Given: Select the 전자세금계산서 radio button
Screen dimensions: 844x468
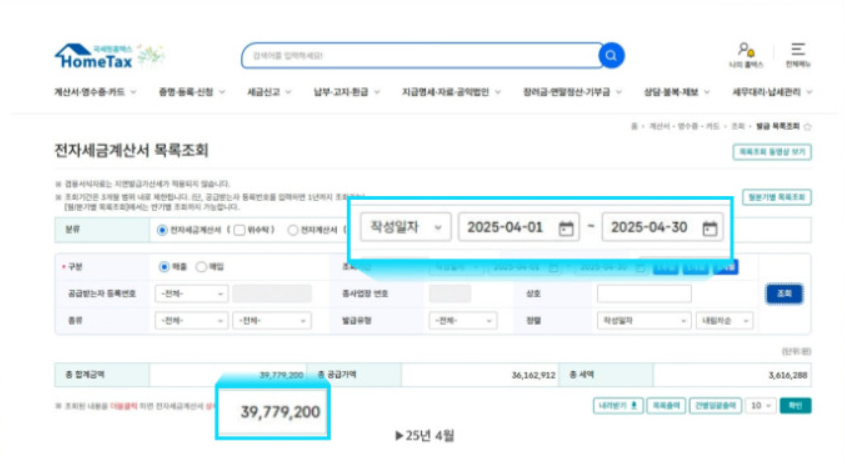Looking at the screenshot, I should pyautogui.click(x=162, y=230).
